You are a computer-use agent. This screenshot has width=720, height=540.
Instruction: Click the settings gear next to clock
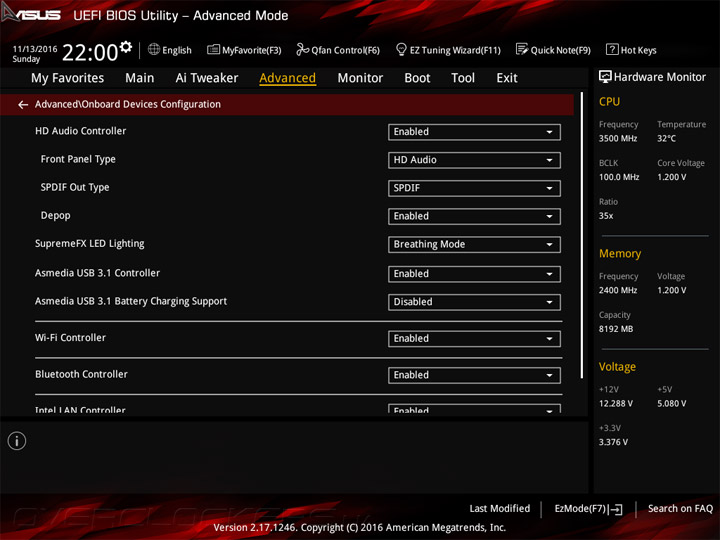tap(126, 47)
